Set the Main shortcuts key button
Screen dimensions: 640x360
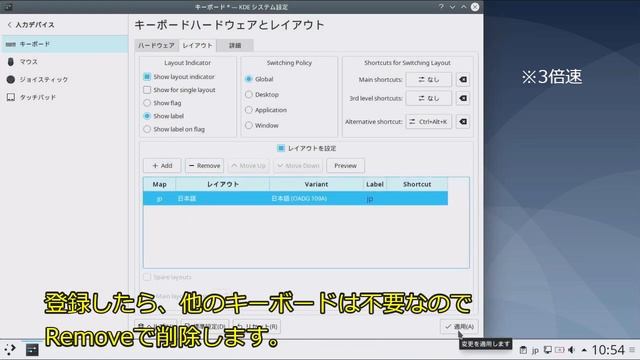429,80
